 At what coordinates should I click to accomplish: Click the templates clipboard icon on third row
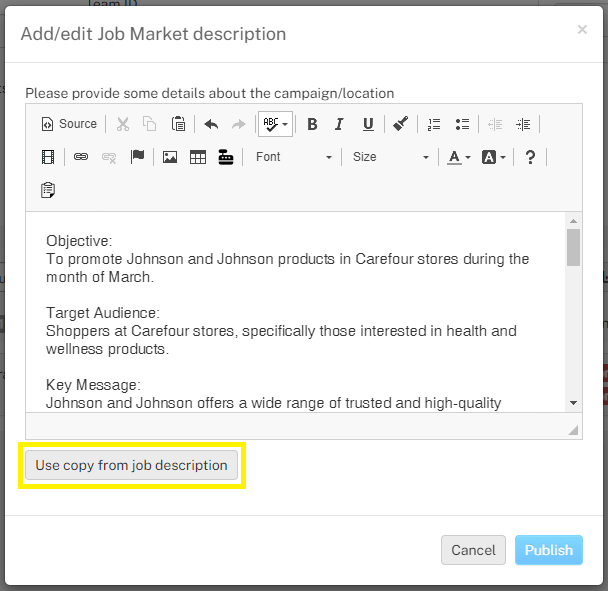click(48, 190)
